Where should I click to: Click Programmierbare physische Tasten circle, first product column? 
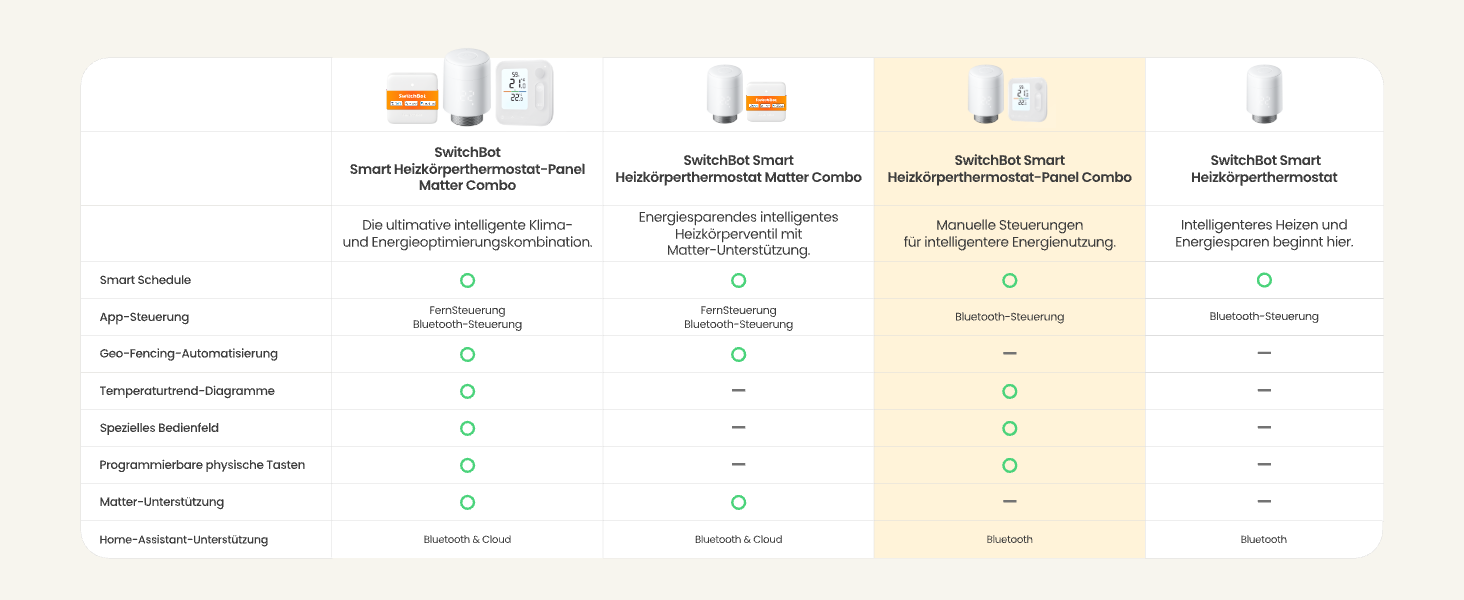pos(467,465)
